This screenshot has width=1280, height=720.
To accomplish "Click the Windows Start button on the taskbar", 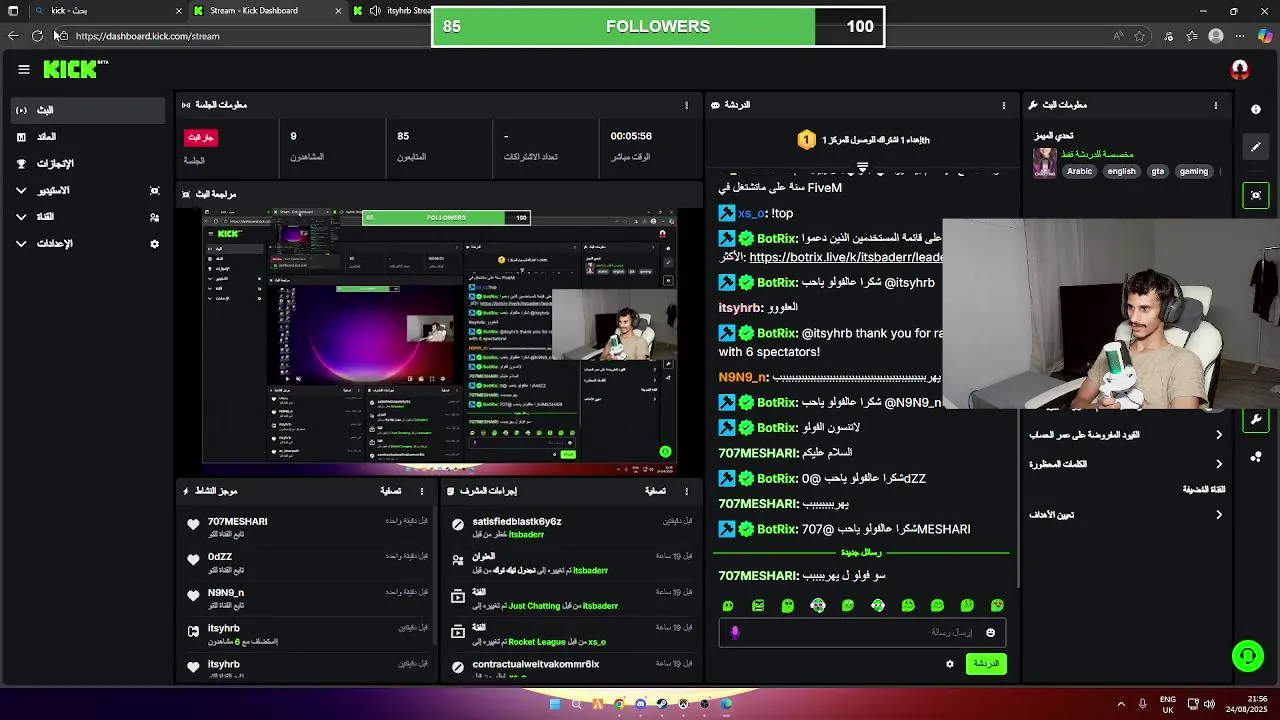I will click(x=555, y=704).
